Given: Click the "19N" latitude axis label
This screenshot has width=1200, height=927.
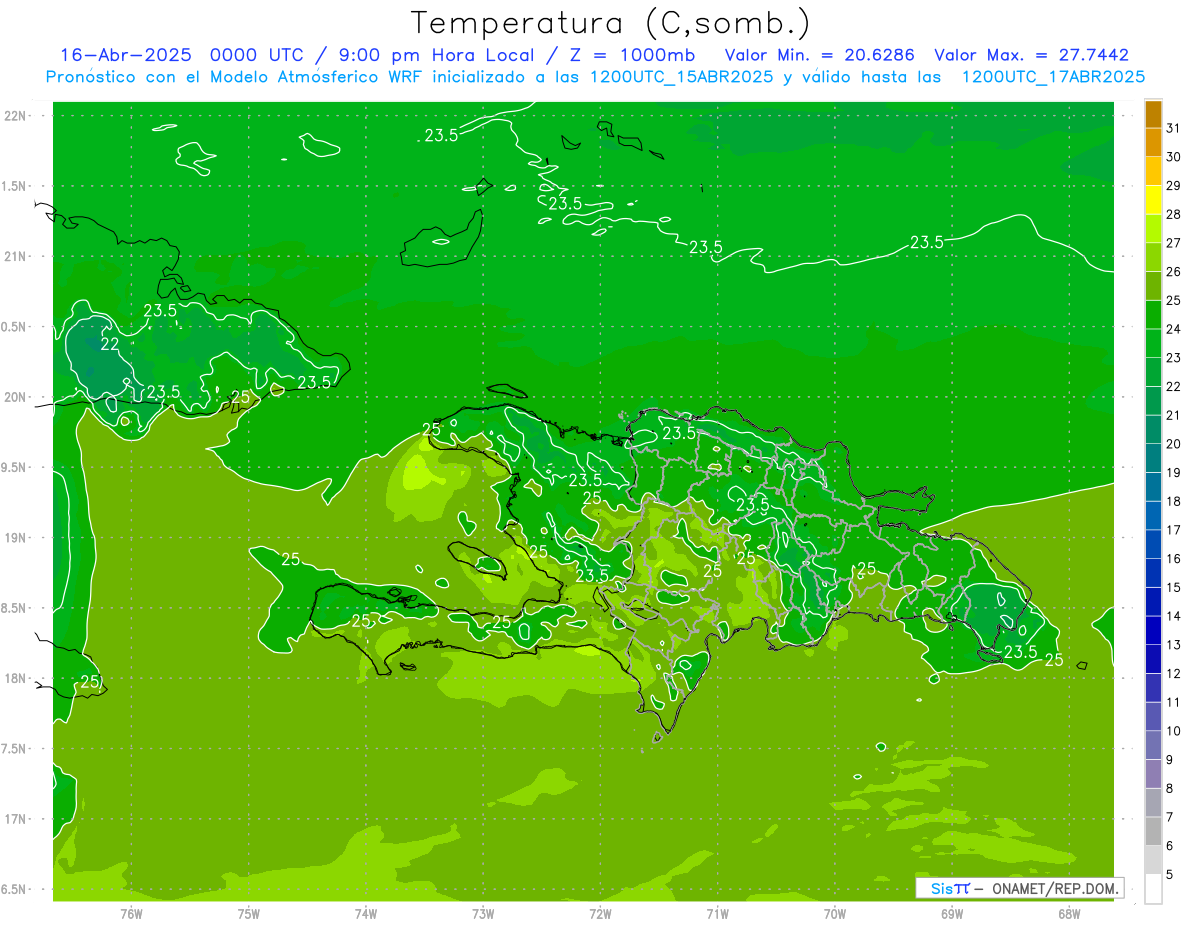Looking at the screenshot, I should pos(16,537).
